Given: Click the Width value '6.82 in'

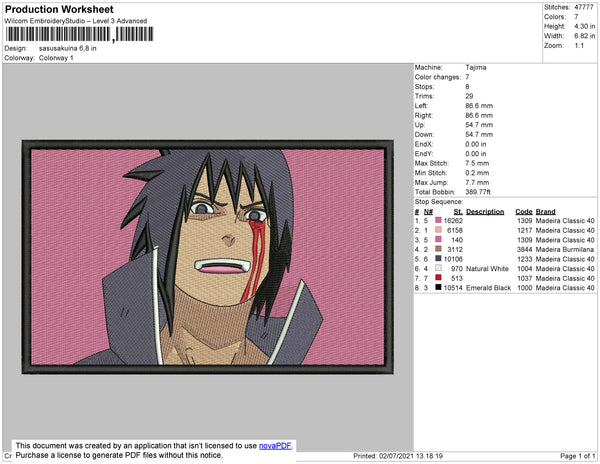Looking at the screenshot, I should tap(584, 36).
